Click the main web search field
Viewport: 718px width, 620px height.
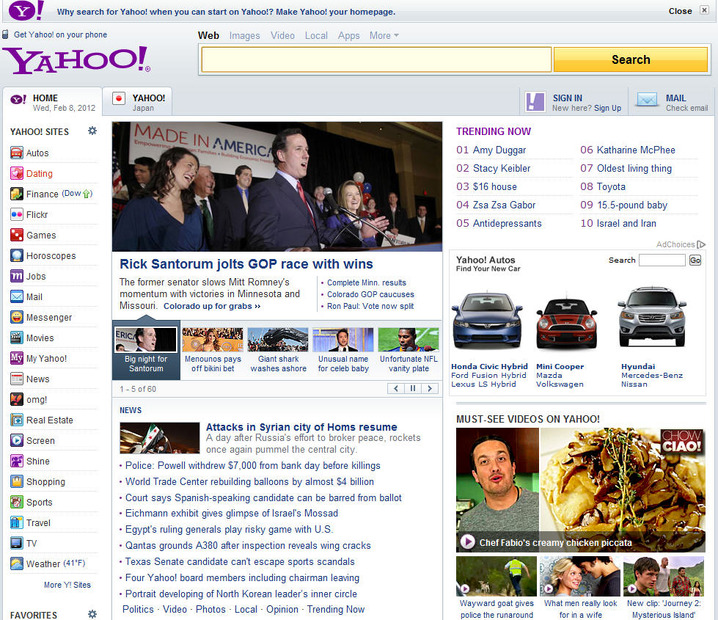(376, 60)
